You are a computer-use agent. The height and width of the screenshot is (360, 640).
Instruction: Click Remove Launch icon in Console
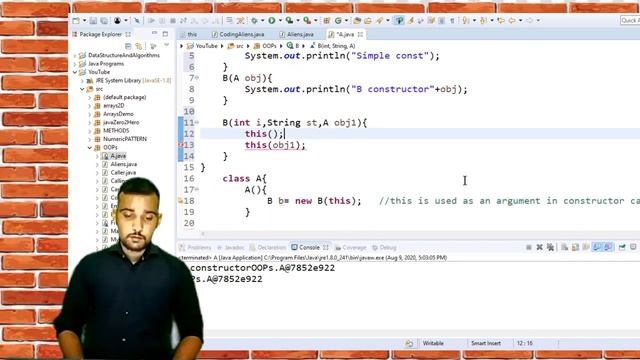pyautogui.click(x=539, y=247)
